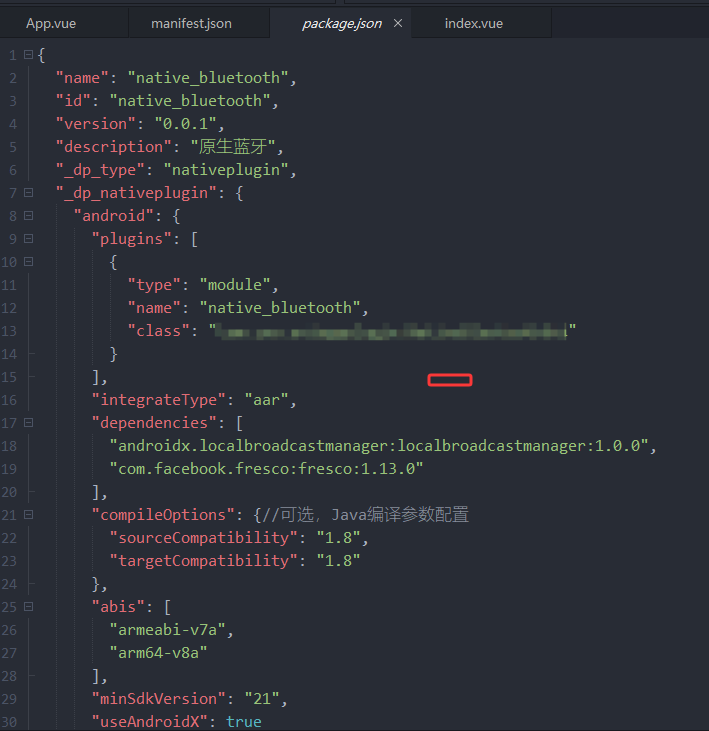This screenshot has width=709, height=731.
Task: Fold the "android" object on line 8
Action: tap(28, 216)
